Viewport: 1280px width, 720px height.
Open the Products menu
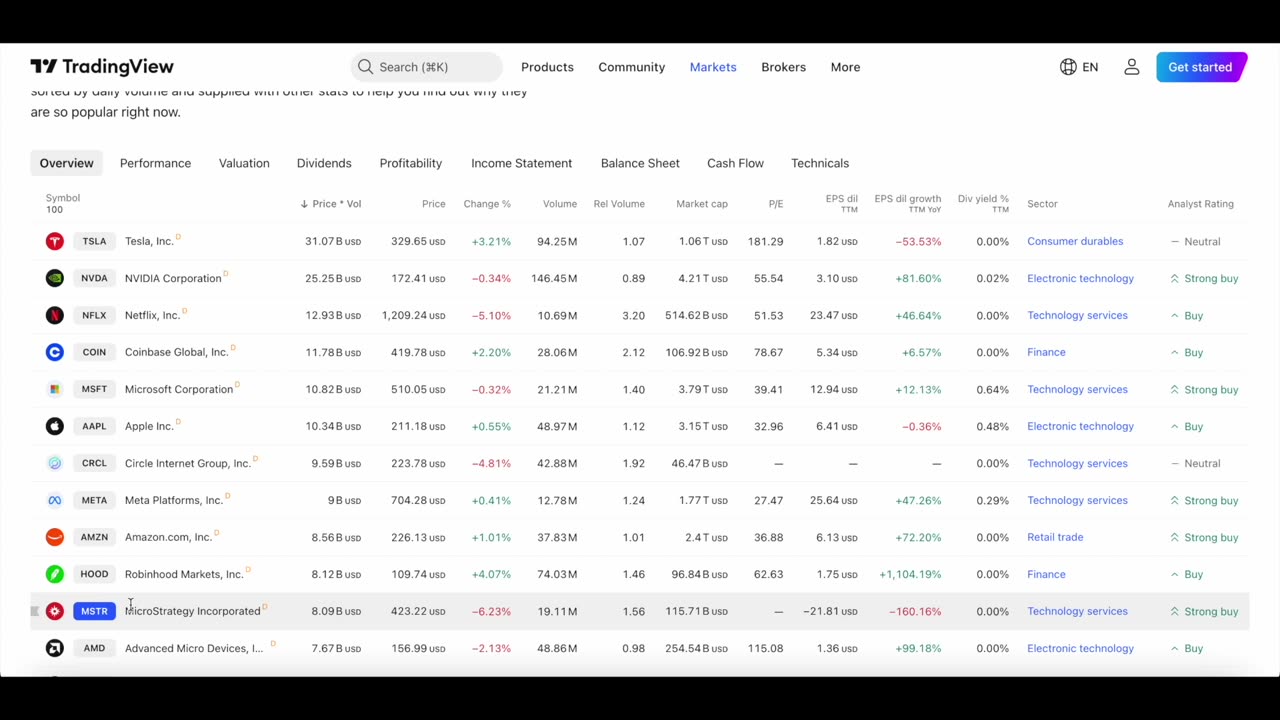tap(547, 67)
